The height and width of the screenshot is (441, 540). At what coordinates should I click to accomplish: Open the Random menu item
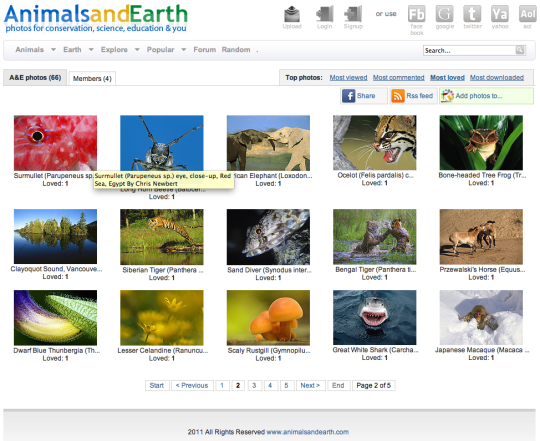pyautogui.click(x=236, y=50)
